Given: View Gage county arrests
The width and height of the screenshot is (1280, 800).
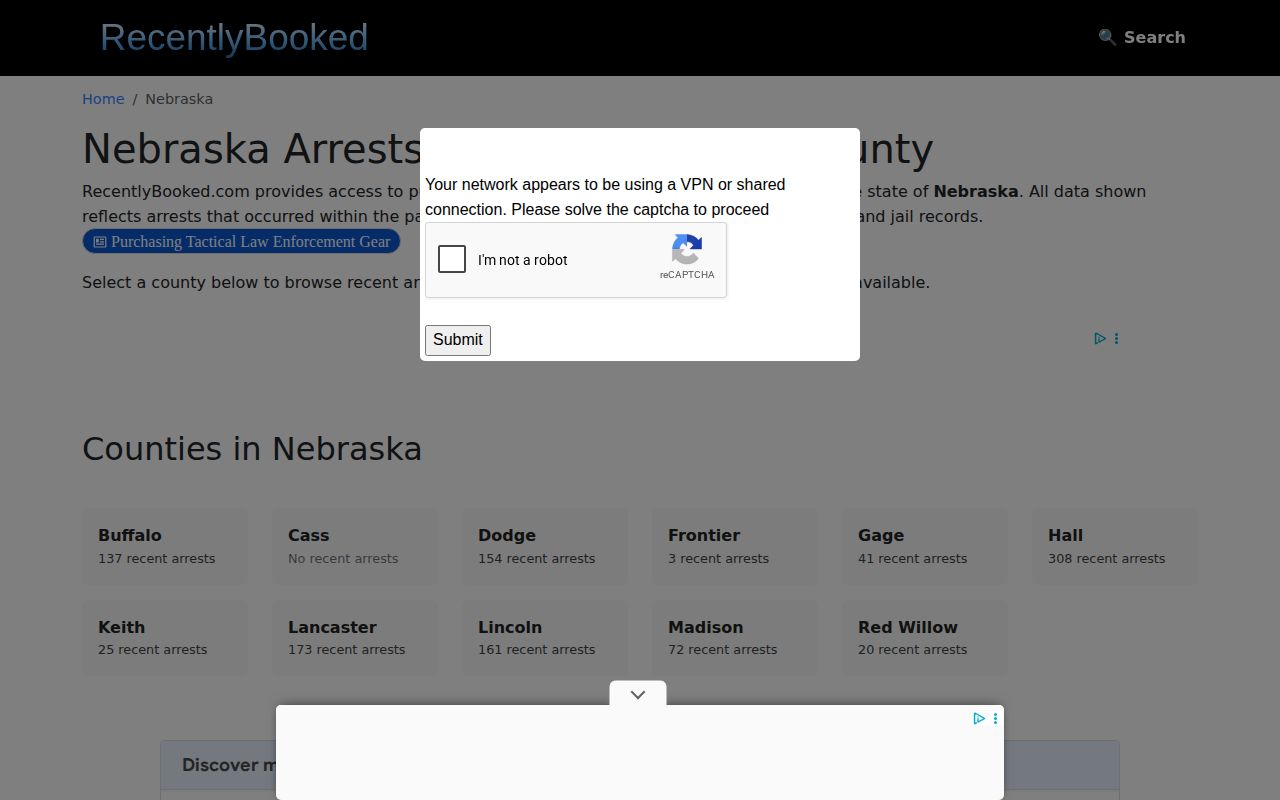Looking at the screenshot, I should 925,546.
